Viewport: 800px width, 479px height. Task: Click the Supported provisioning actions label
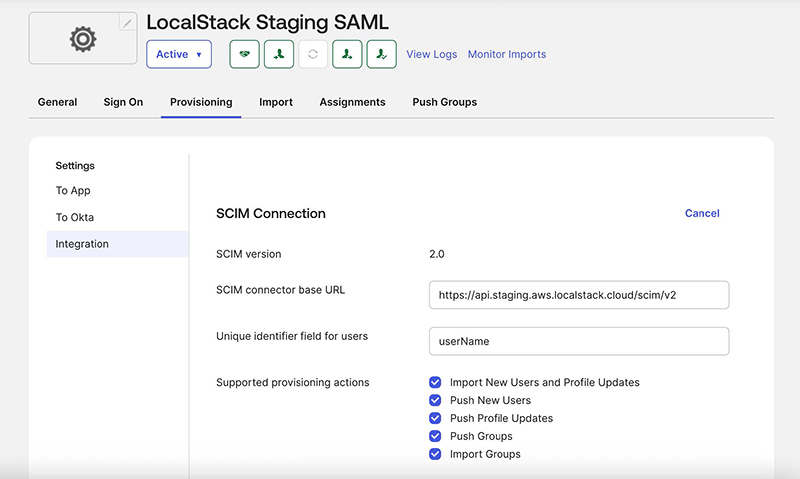(292, 383)
